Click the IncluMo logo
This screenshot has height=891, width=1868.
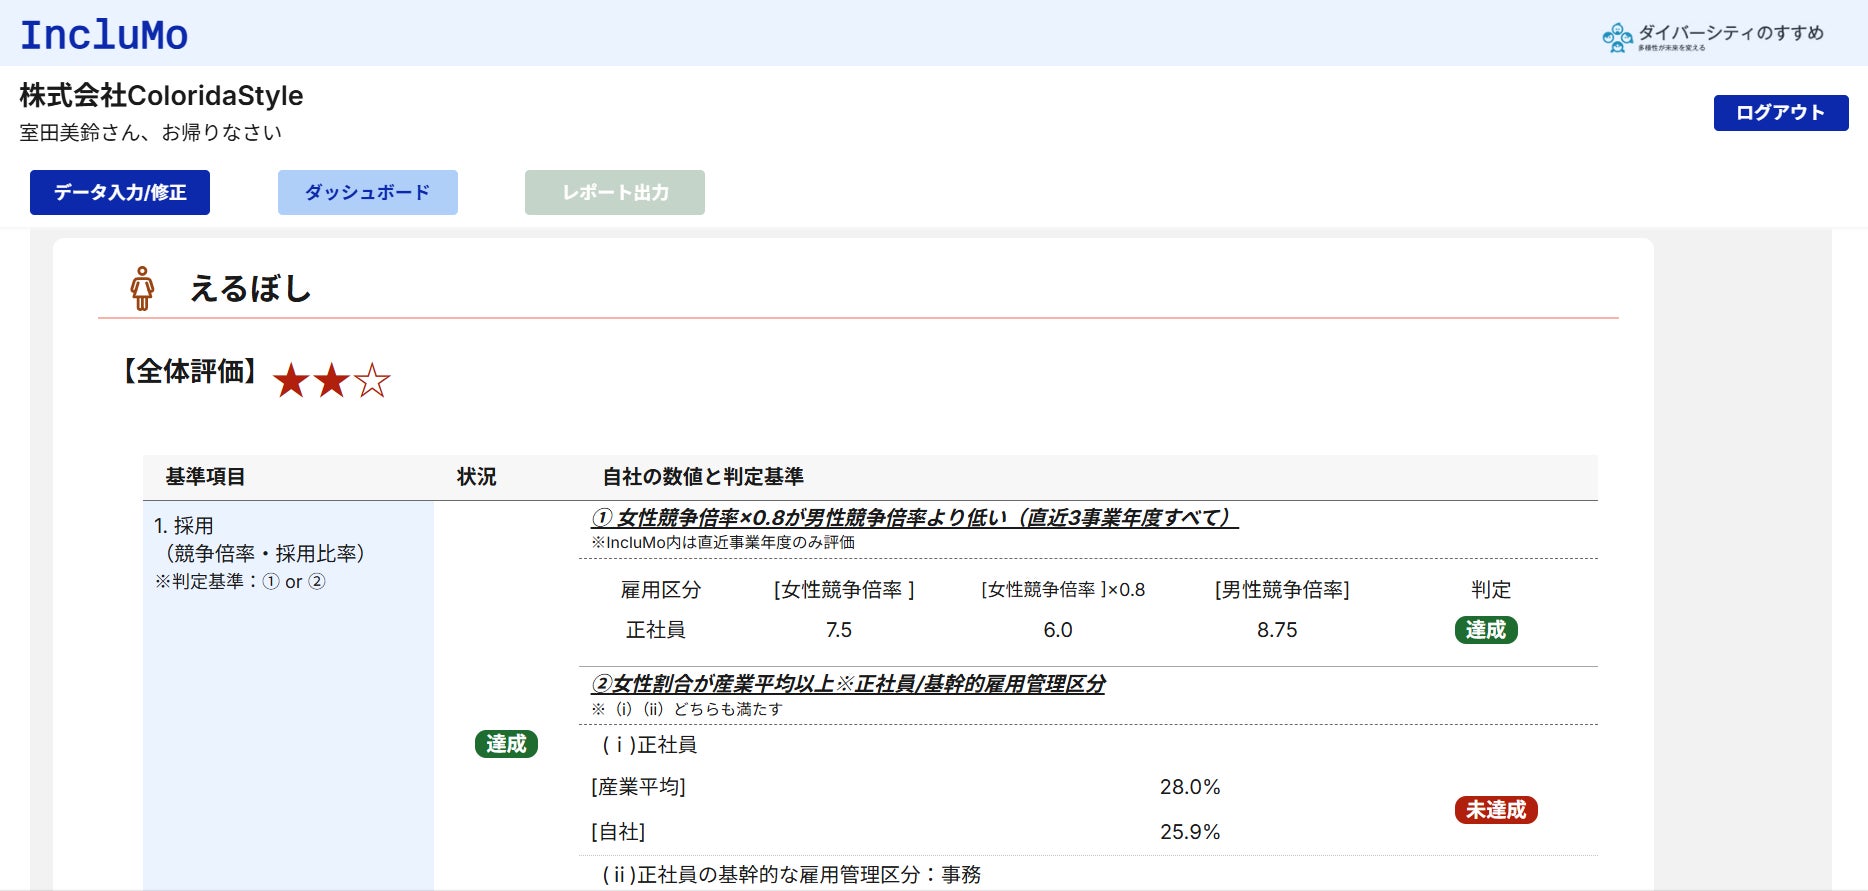(104, 35)
